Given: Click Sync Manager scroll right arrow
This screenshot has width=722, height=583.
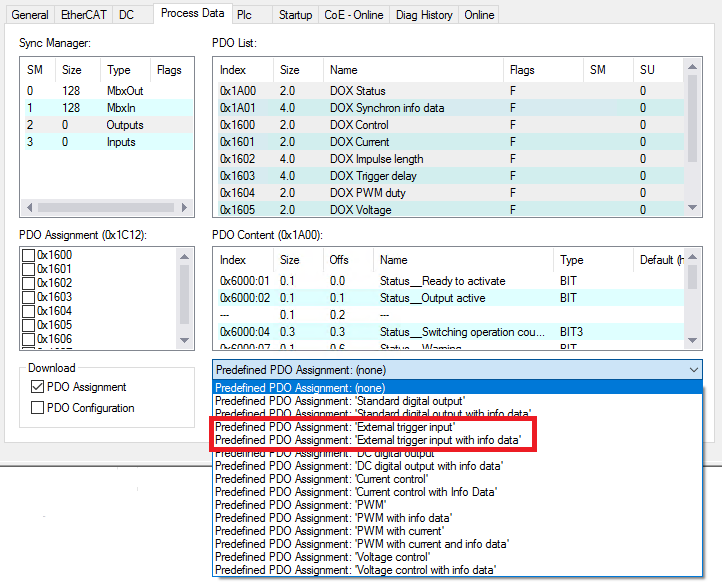Looking at the screenshot, I should pyautogui.click(x=184, y=207).
